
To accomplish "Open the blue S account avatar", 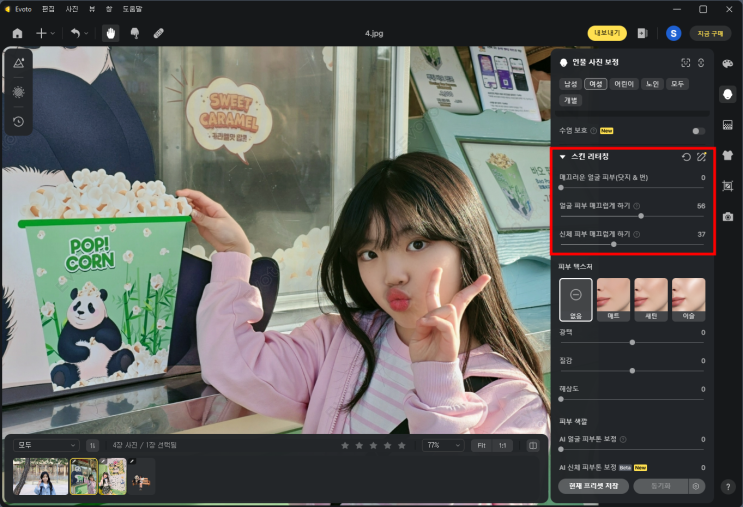I will tap(673, 33).
